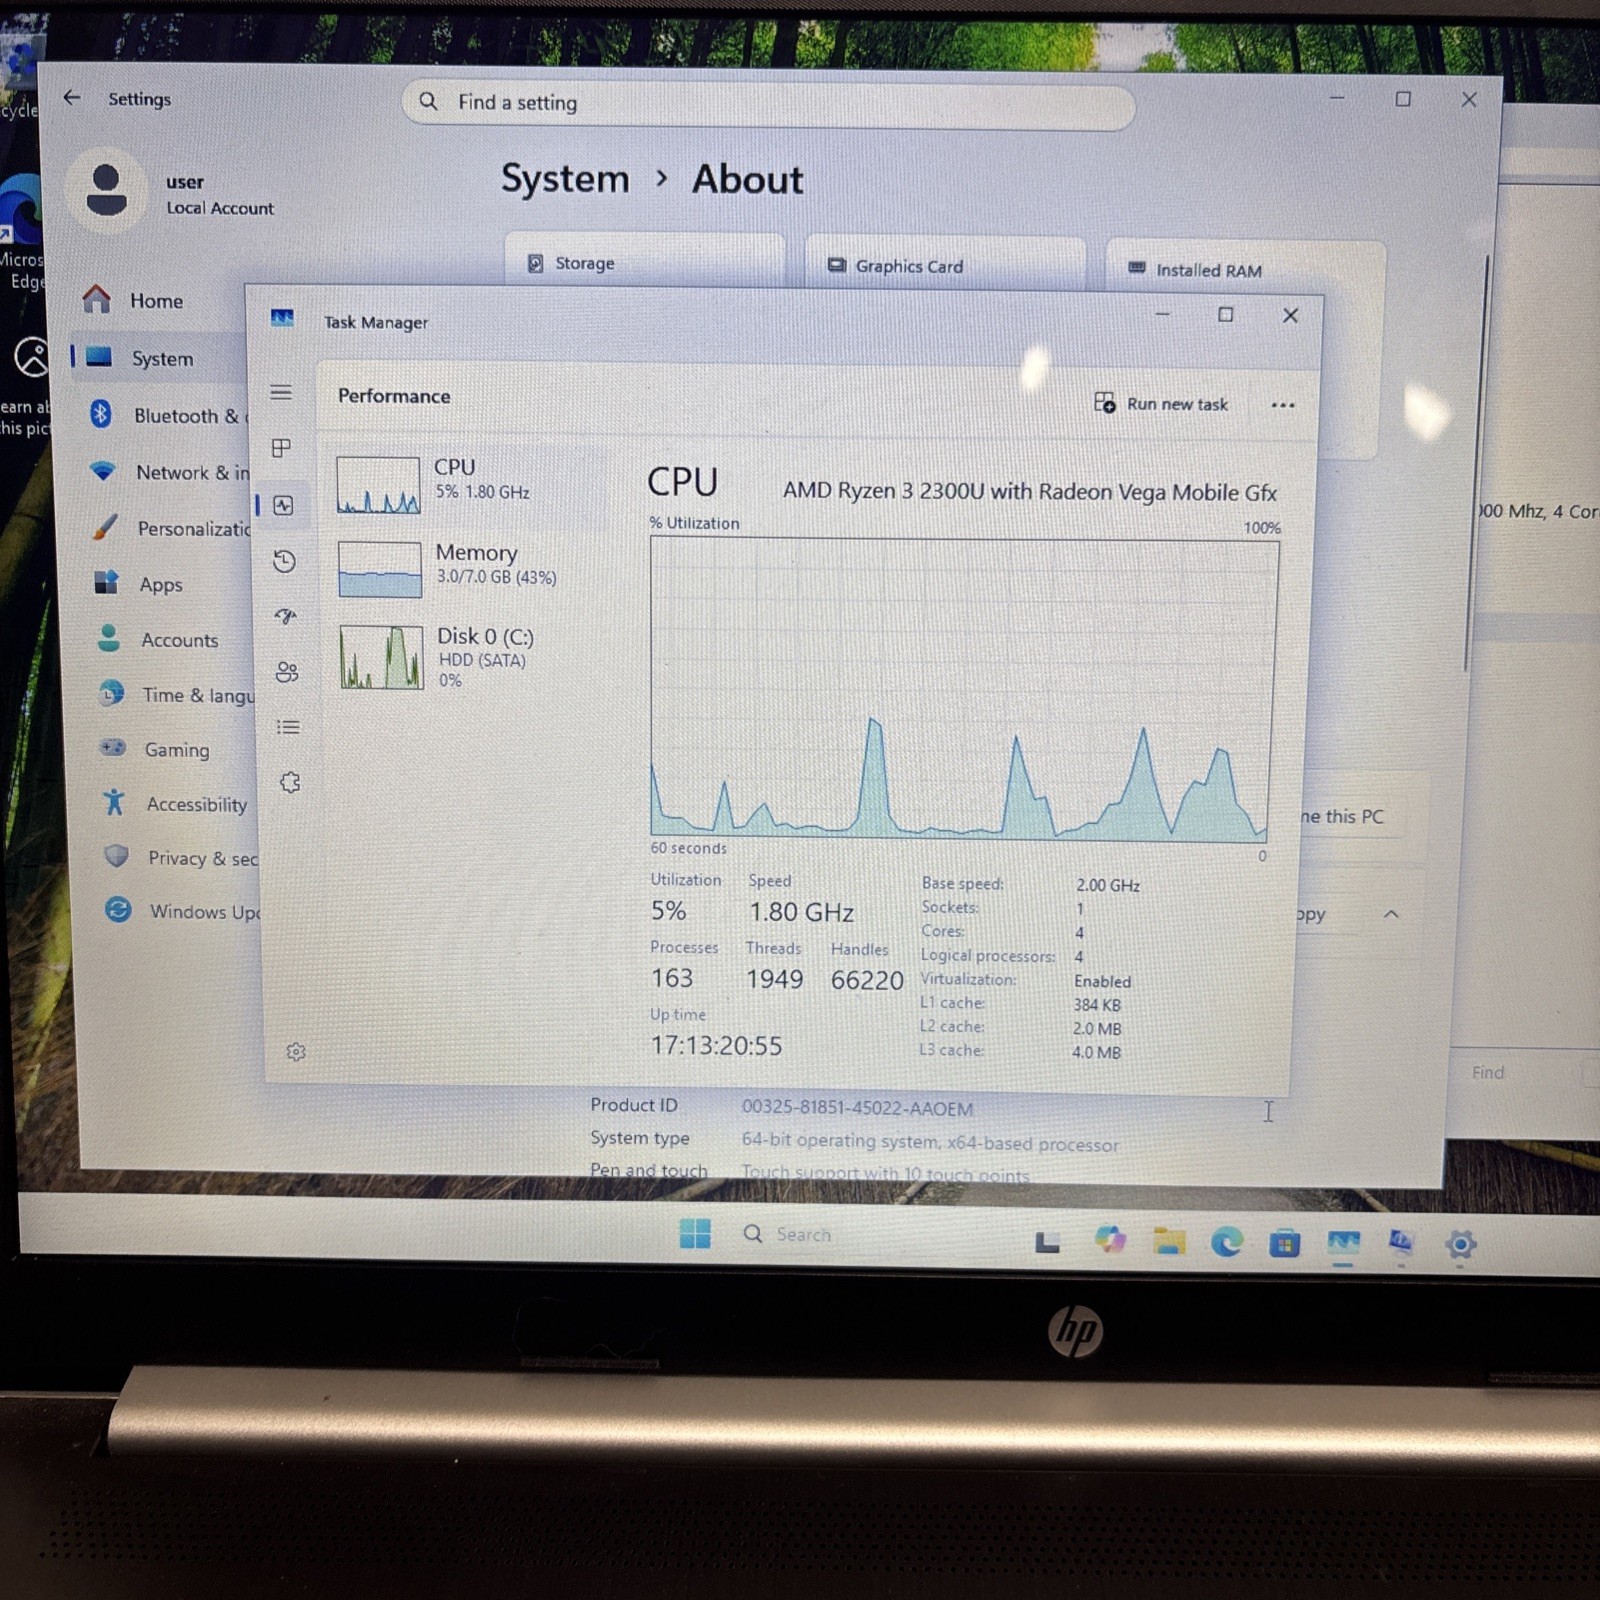
Task: Open Personalization settings
Action: coord(170,528)
